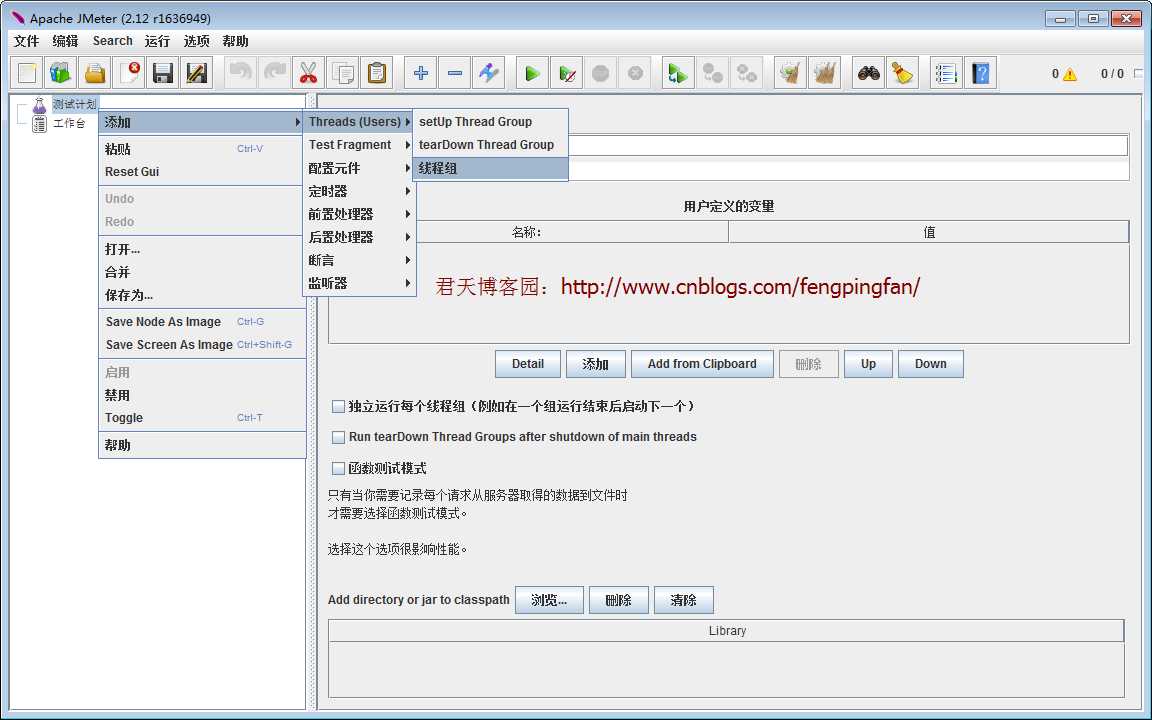This screenshot has height=720, width=1152.
Task: Choose tearDown Thread Group
Action: point(490,145)
